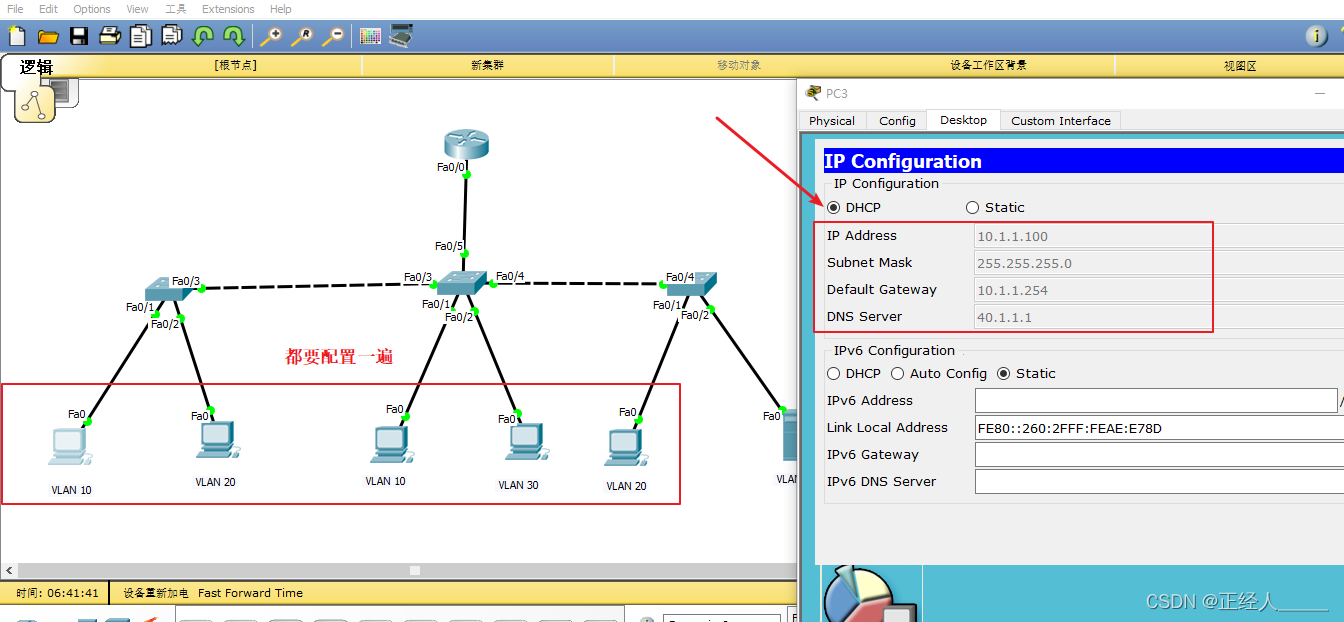Enable IPv6 Auto Config
The height and width of the screenshot is (622, 1344).
[897, 373]
